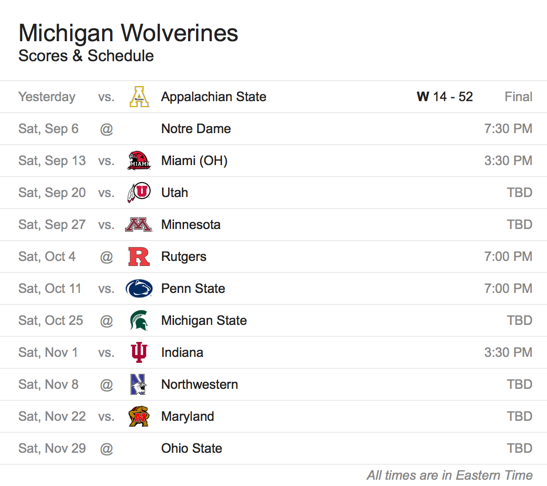Select the Maryland Terrapins logo

[139, 417]
